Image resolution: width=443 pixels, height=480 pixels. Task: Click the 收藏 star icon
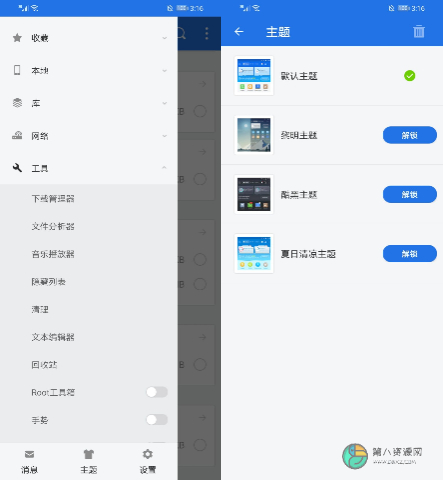click(x=17, y=38)
